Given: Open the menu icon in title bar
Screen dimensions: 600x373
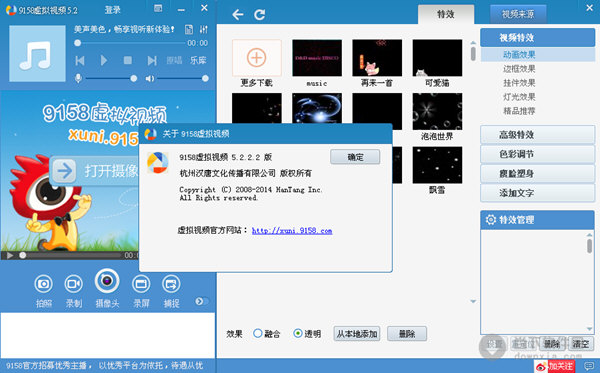Looking at the screenshot, I should pos(158,8).
